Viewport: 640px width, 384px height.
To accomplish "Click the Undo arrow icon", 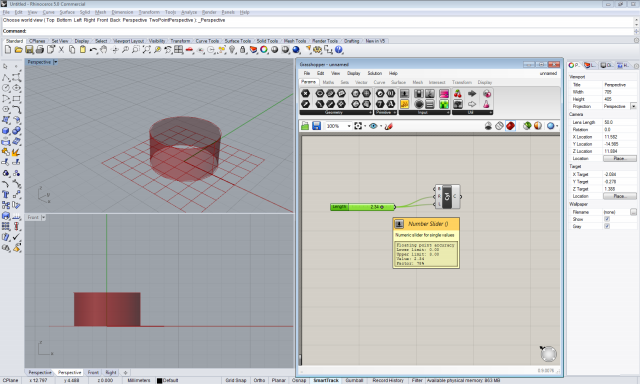I will pyautogui.click(x=93, y=49).
